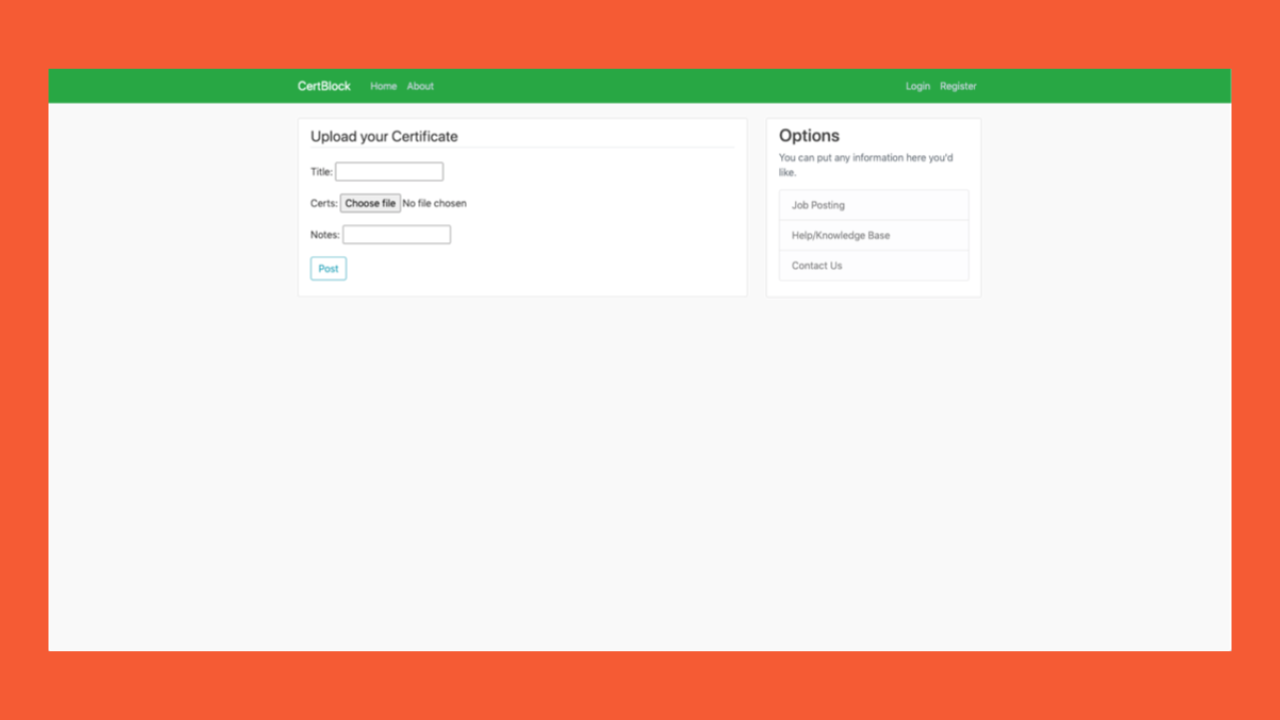The image size is (1280, 720).
Task: Open the CertBlock brand link
Action: click(x=324, y=86)
